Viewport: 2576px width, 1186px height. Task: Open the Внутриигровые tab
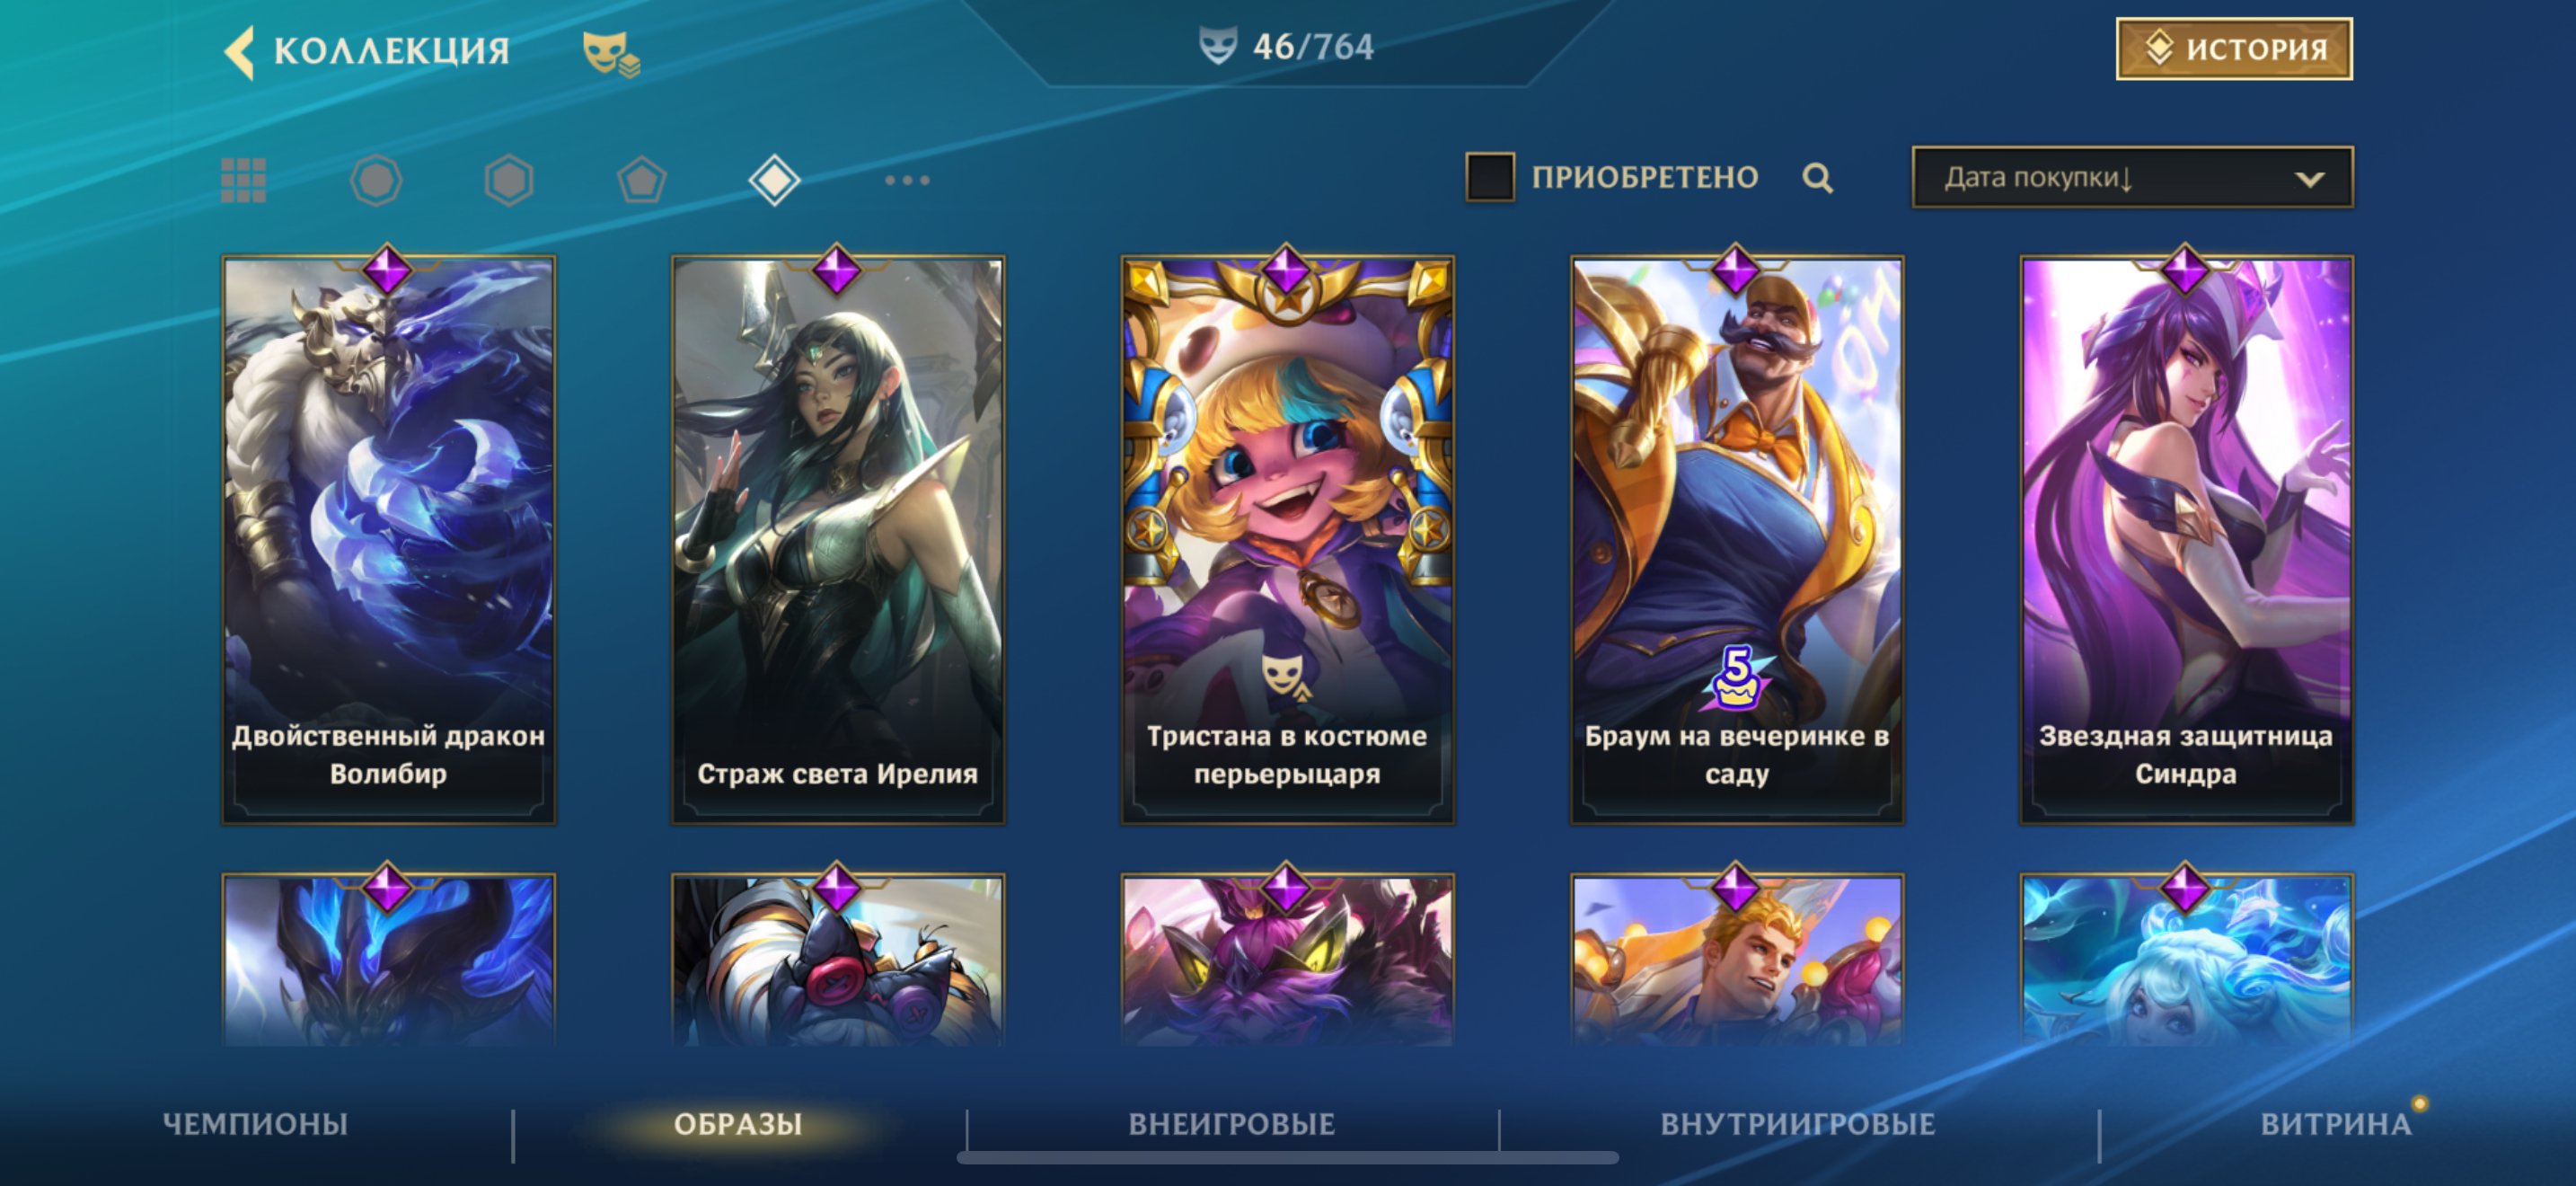(x=1797, y=1124)
